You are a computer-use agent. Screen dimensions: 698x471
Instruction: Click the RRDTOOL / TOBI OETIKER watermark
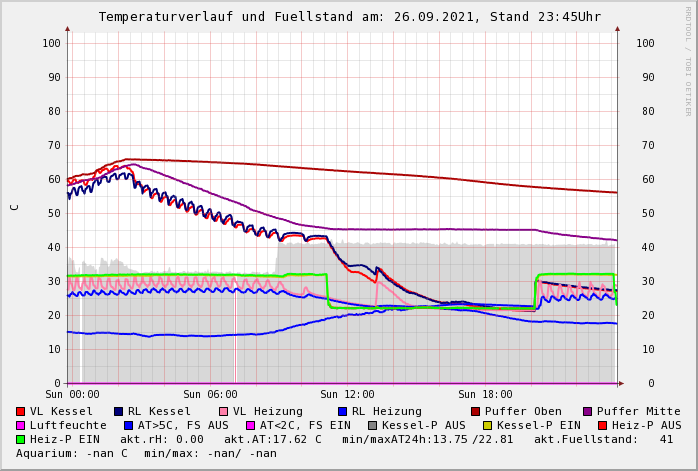688,60
